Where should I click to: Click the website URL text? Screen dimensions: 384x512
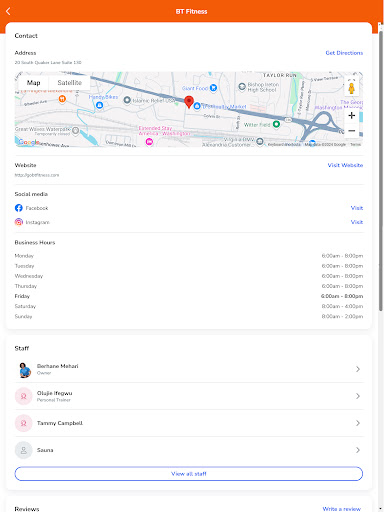pos(37,175)
